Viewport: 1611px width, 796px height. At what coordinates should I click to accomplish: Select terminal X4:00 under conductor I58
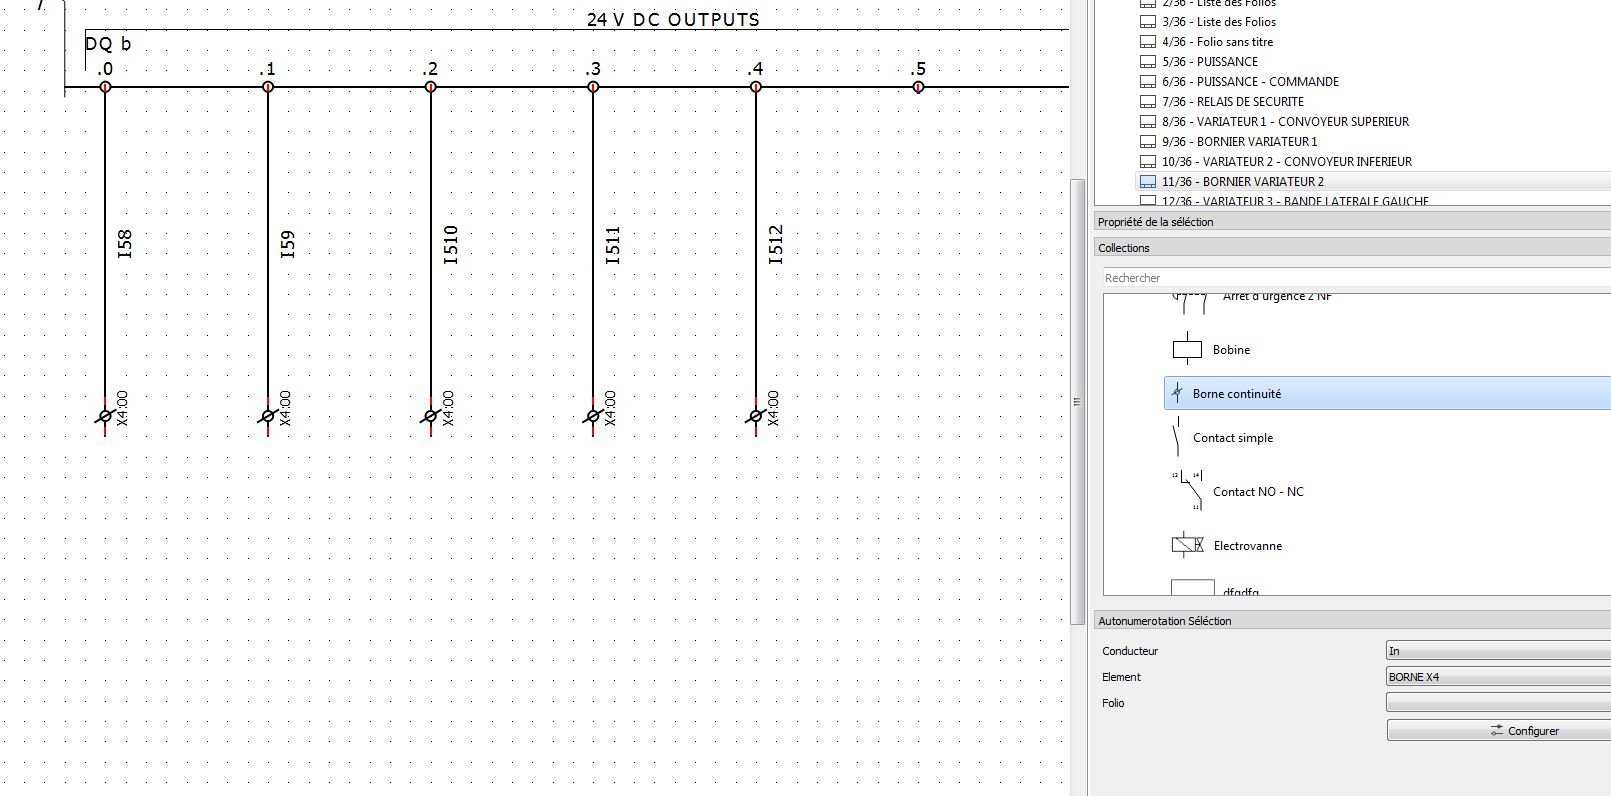tap(105, 416)
